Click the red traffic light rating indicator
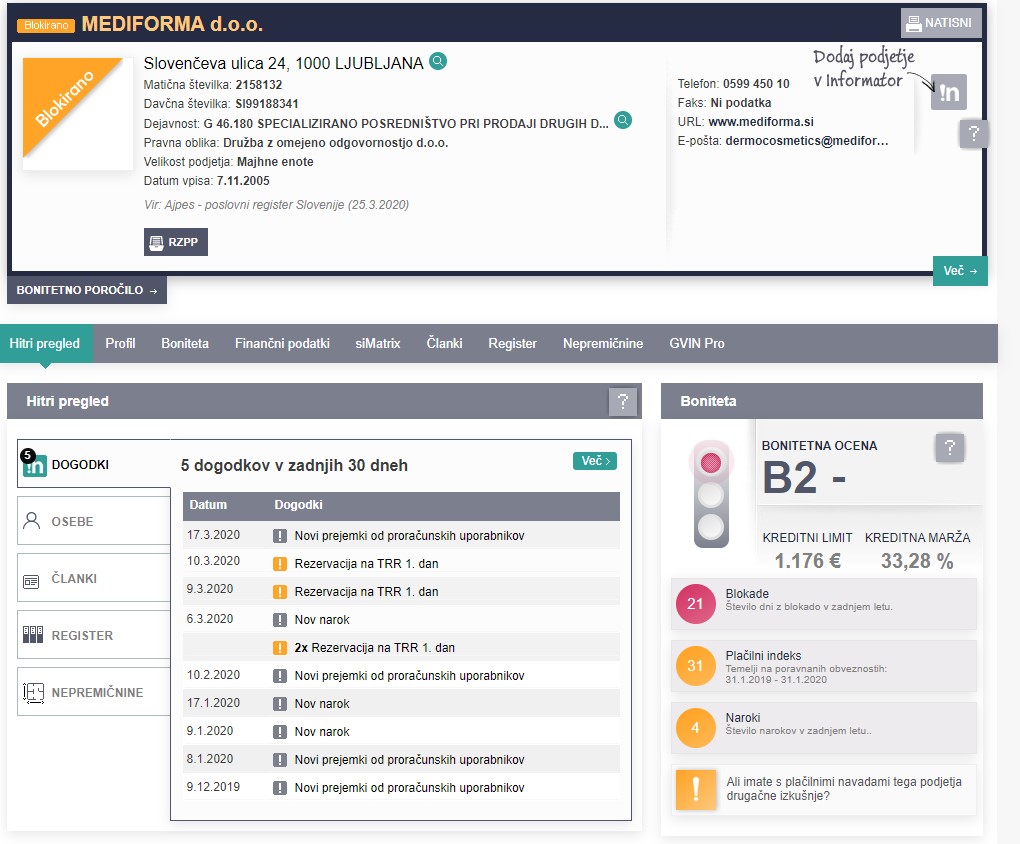This screenshot has width=1020, height=844. click(711, 463)
